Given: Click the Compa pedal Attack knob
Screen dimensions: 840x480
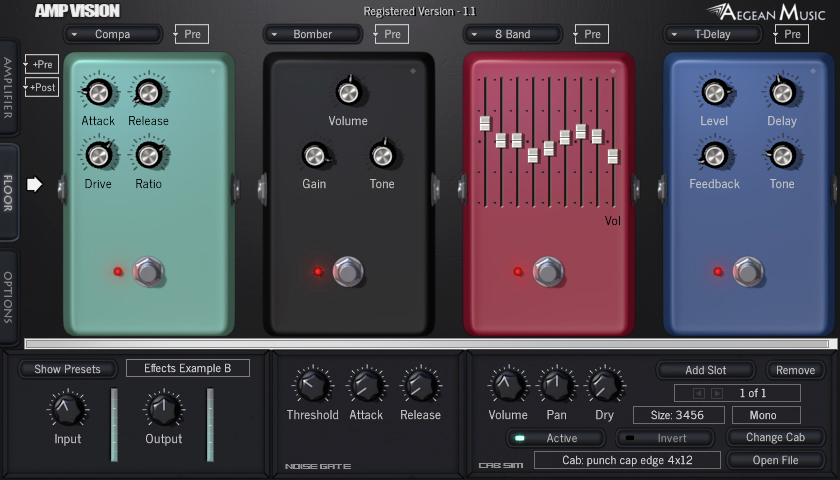Looking at the screenshot, I should 98,93.
